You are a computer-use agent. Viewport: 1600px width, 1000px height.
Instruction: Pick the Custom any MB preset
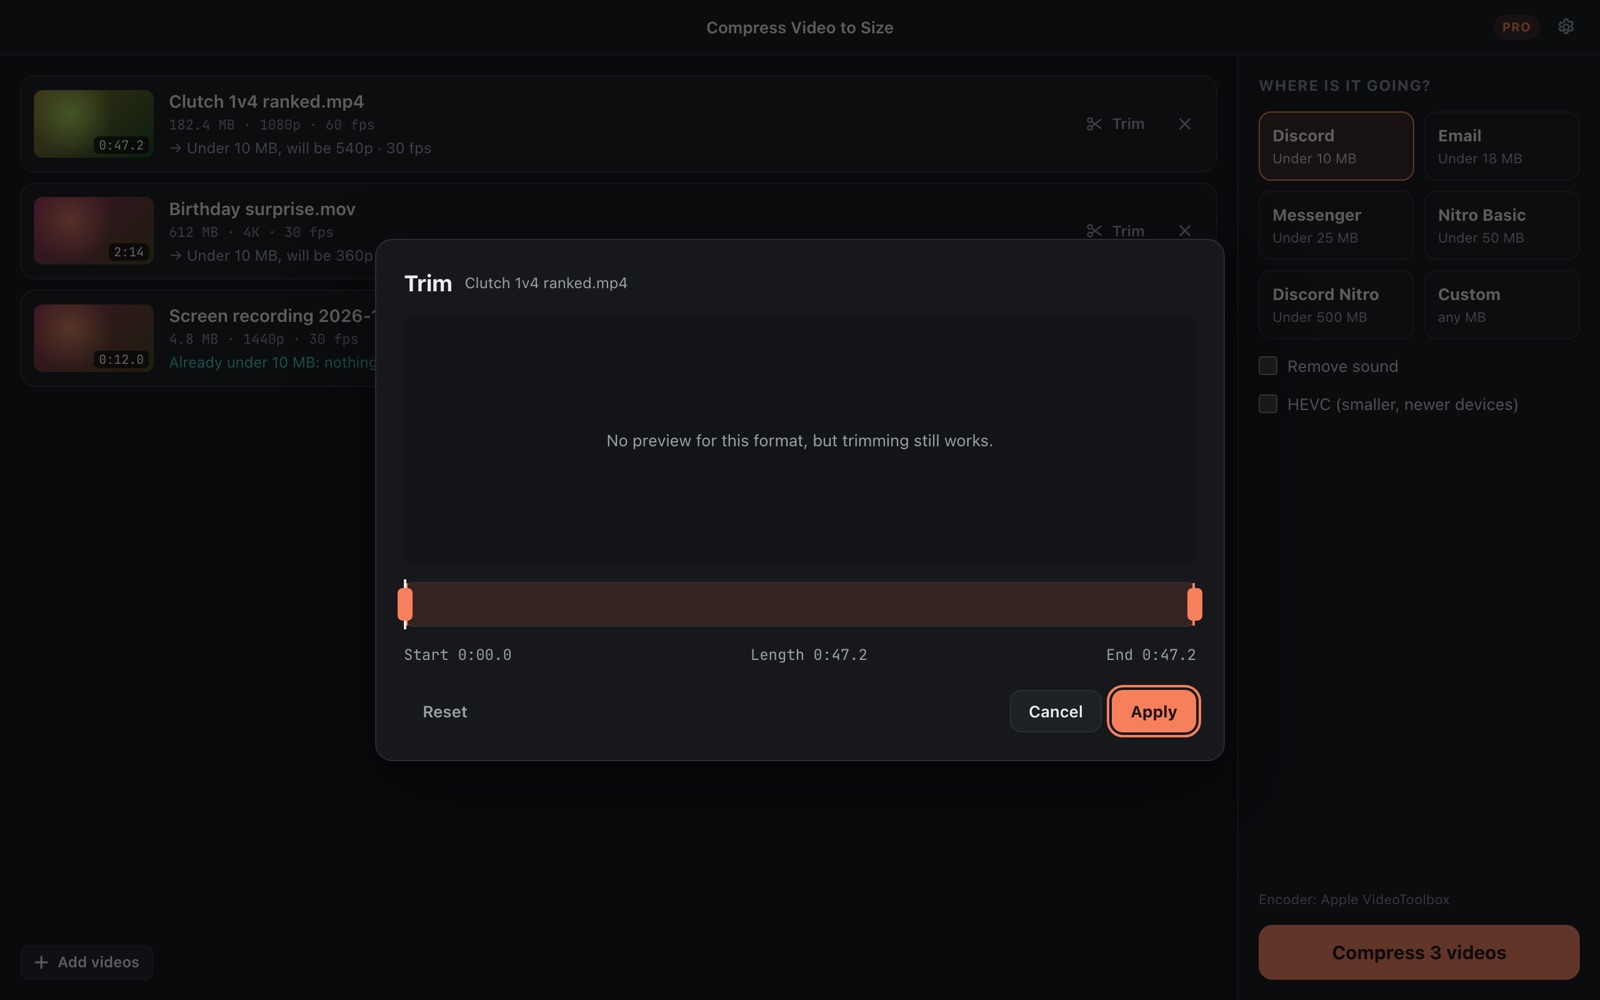1502,305
